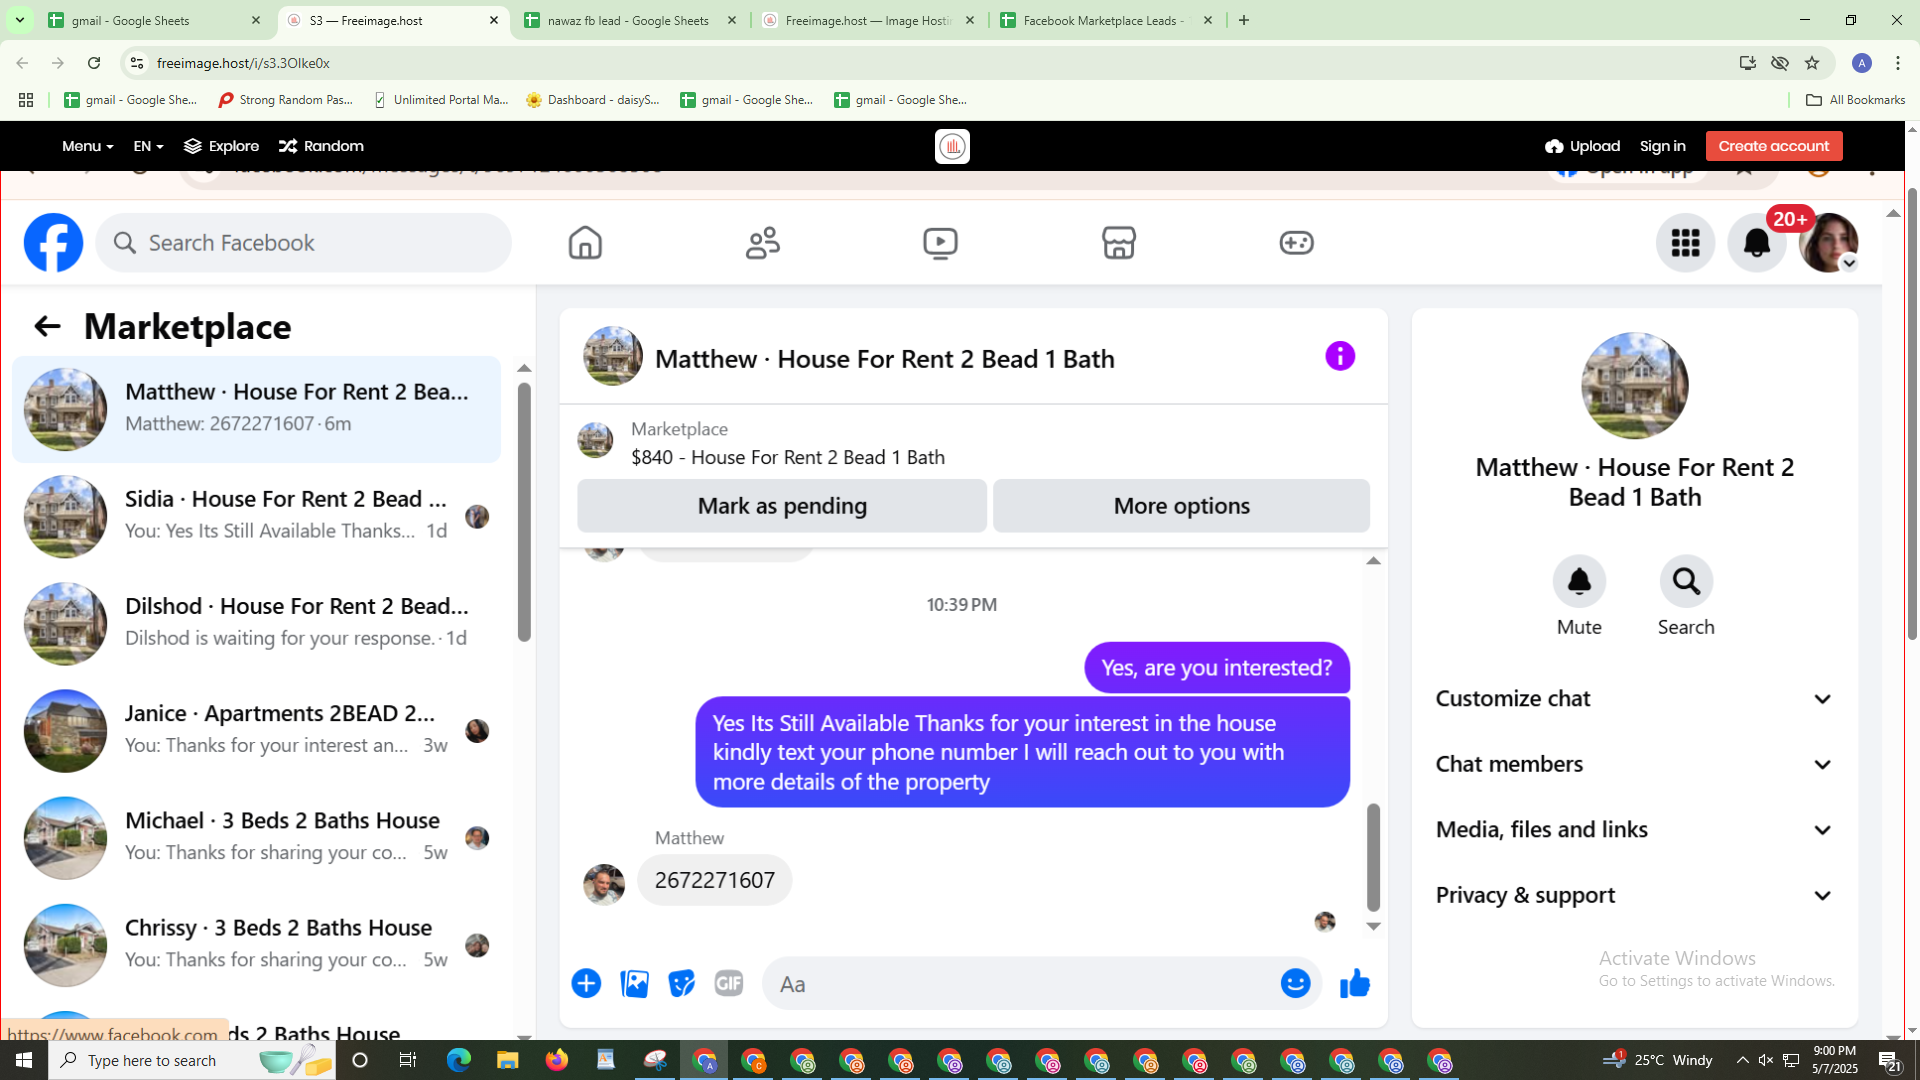
Task: Open the Gaming controller icon
Action: point(1296,243)
